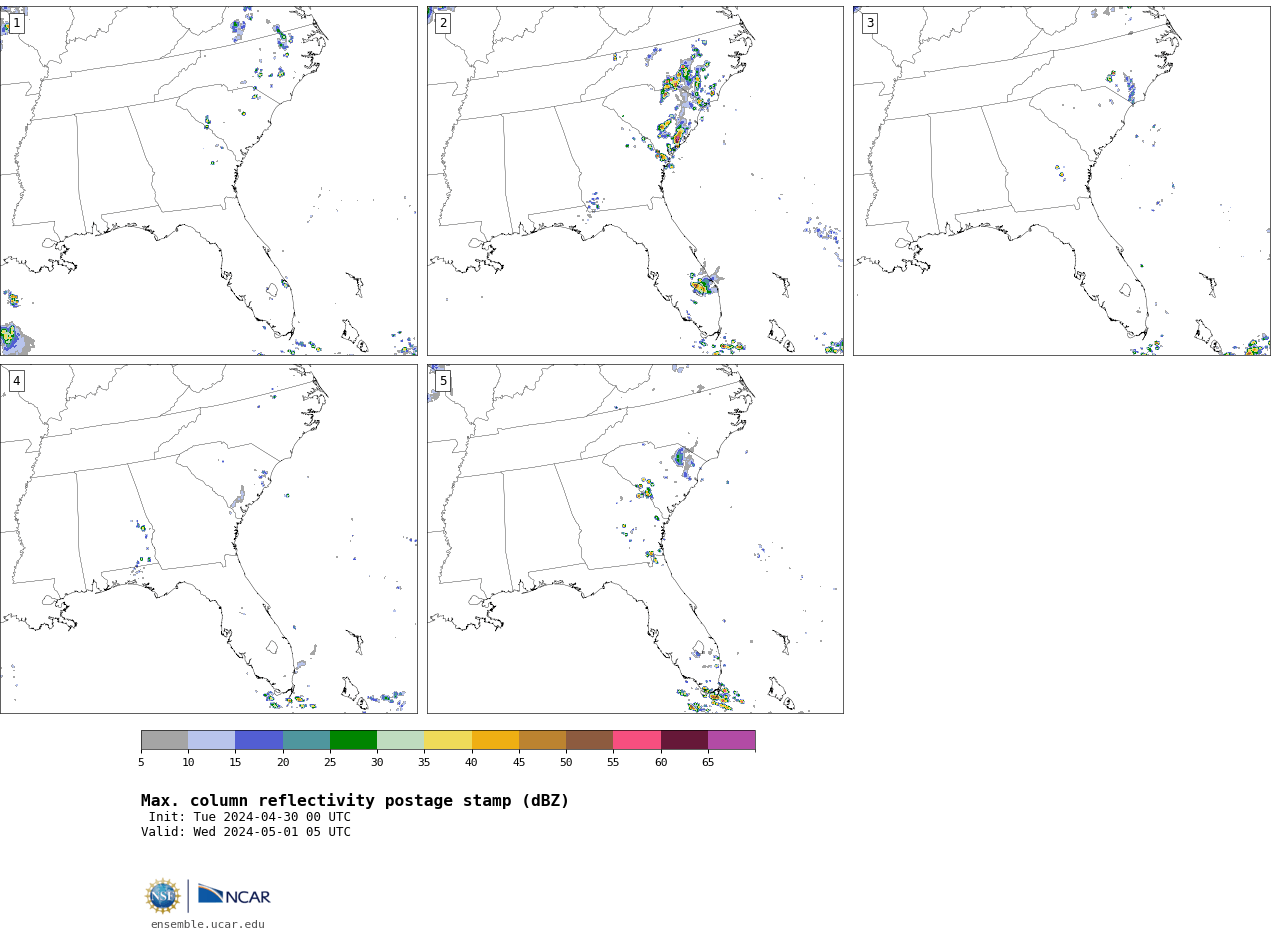1280x936 pixels.
Task: Click the NSF logo icon
Action: [163, 896]
